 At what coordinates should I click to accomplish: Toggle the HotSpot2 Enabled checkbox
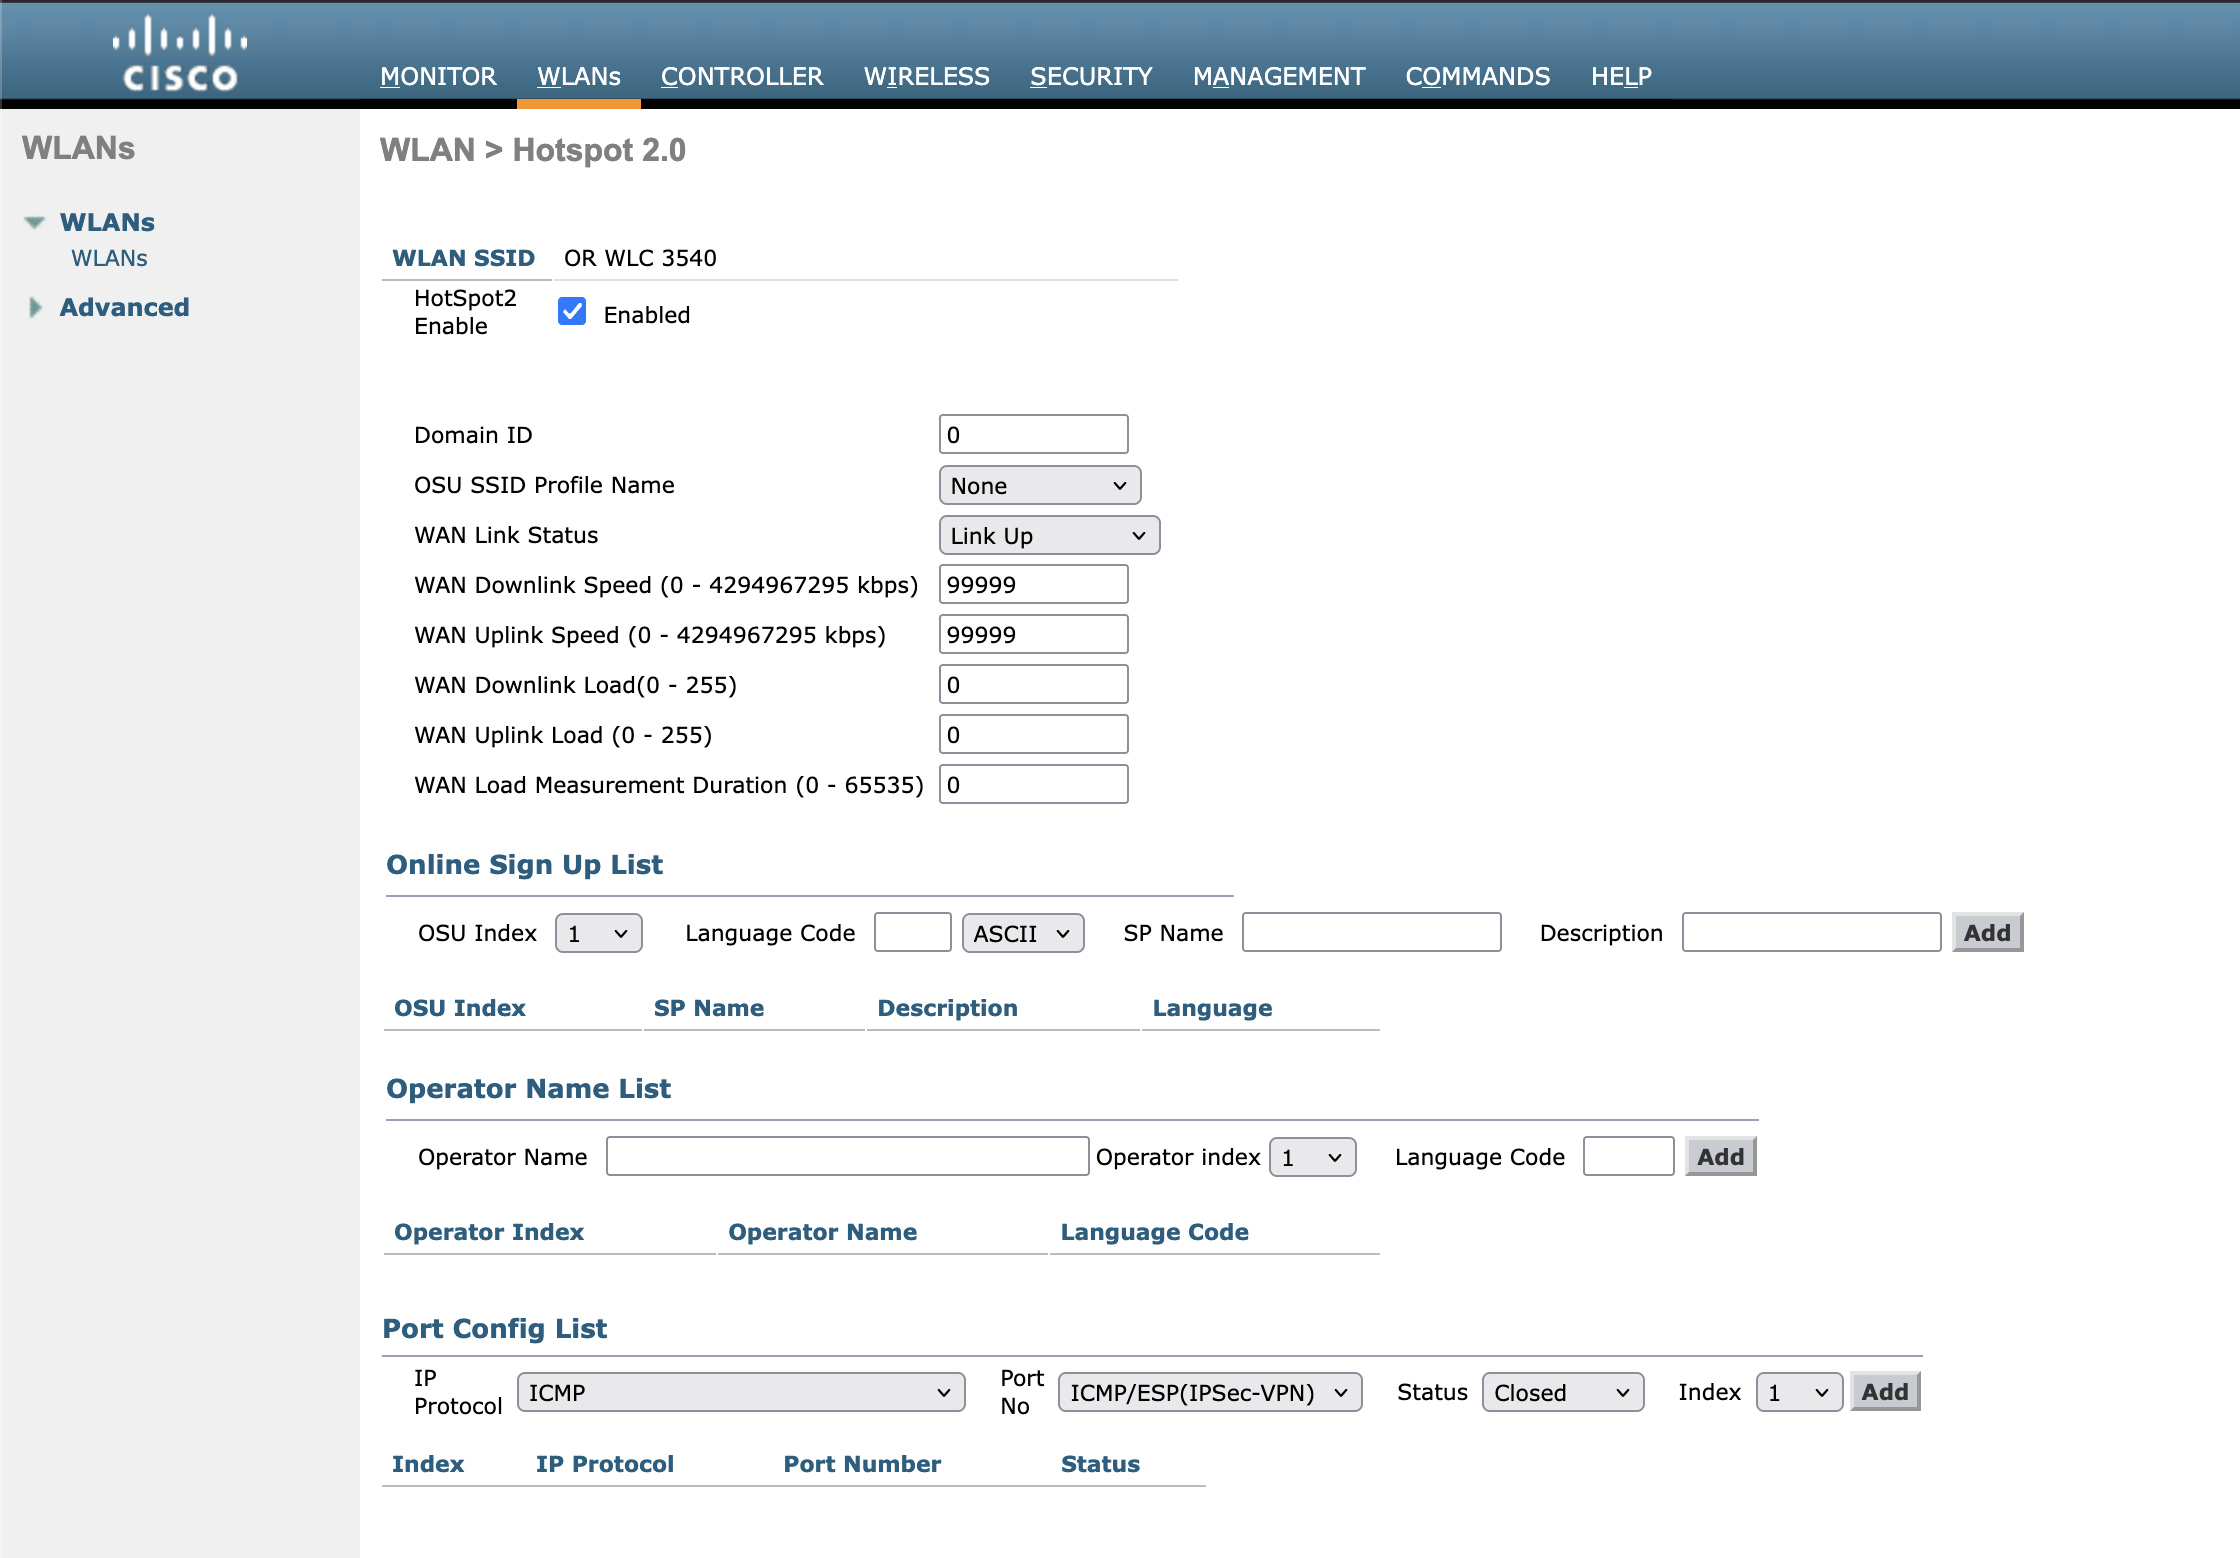572,311
